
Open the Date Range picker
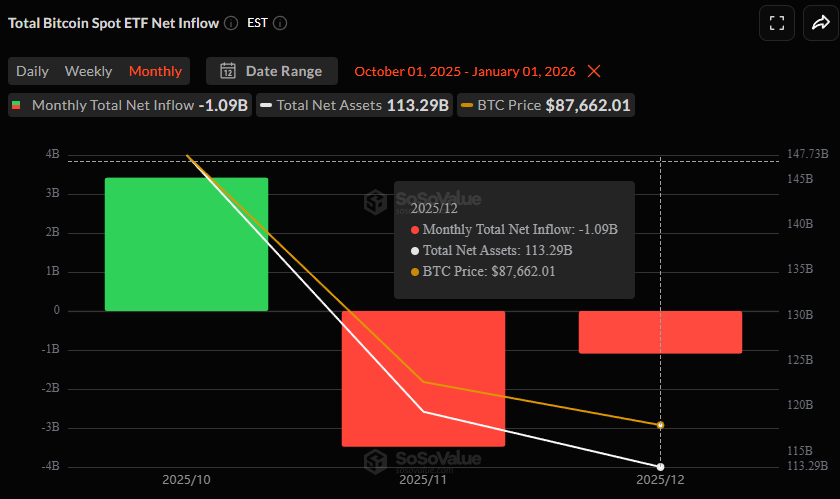272,71
